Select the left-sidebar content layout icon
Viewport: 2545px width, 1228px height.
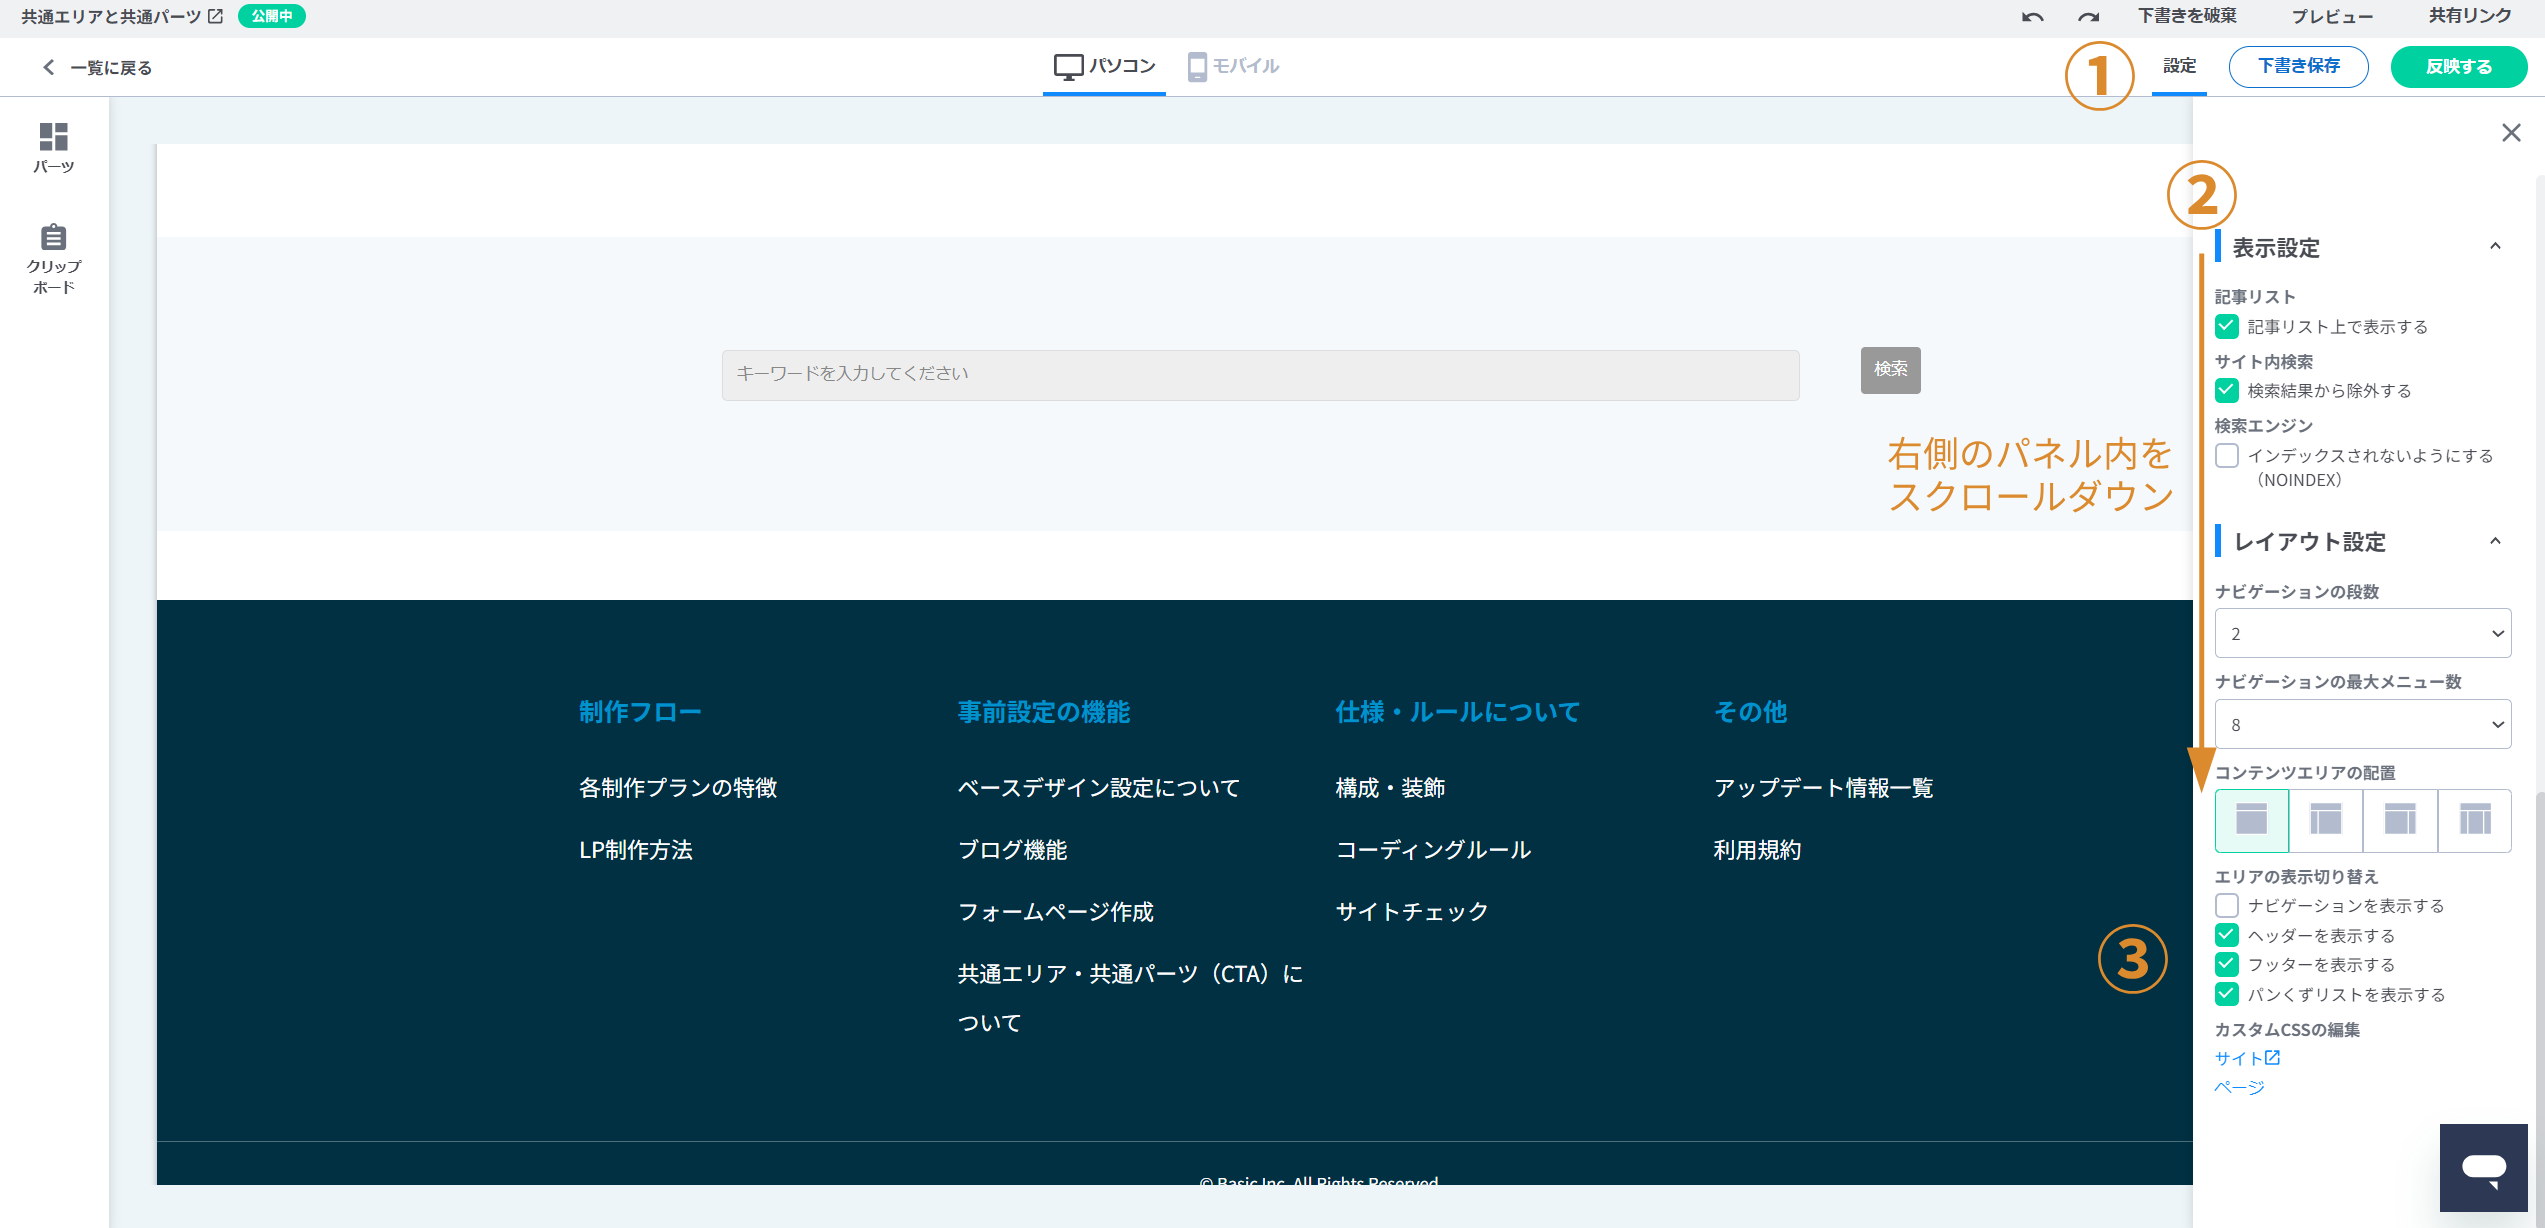[2326, 820]
